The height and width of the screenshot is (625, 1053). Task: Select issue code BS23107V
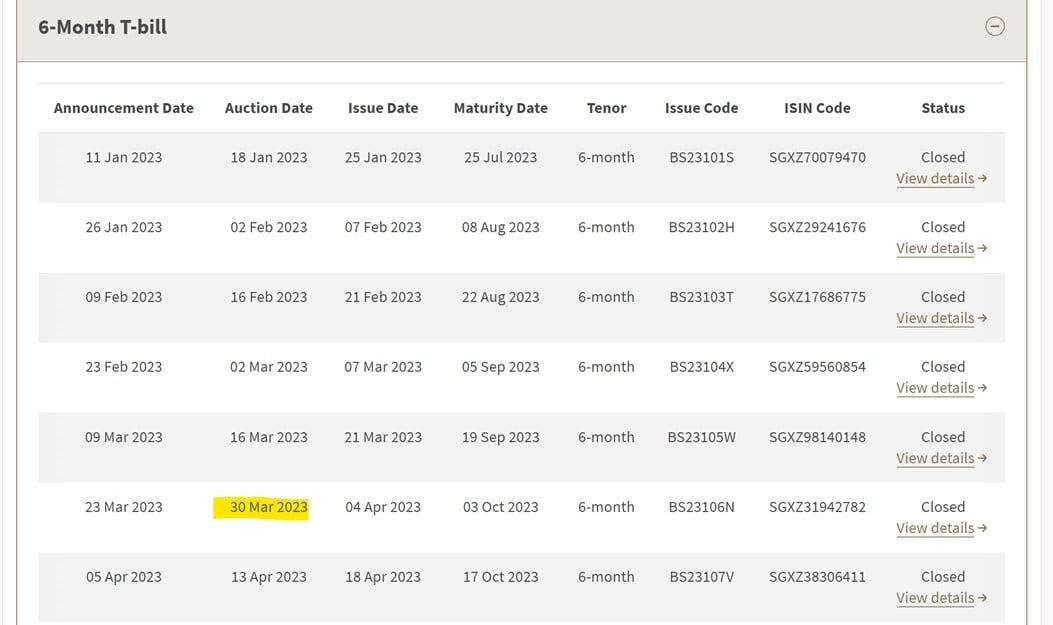pyautogui.click(x=701, y=577)
